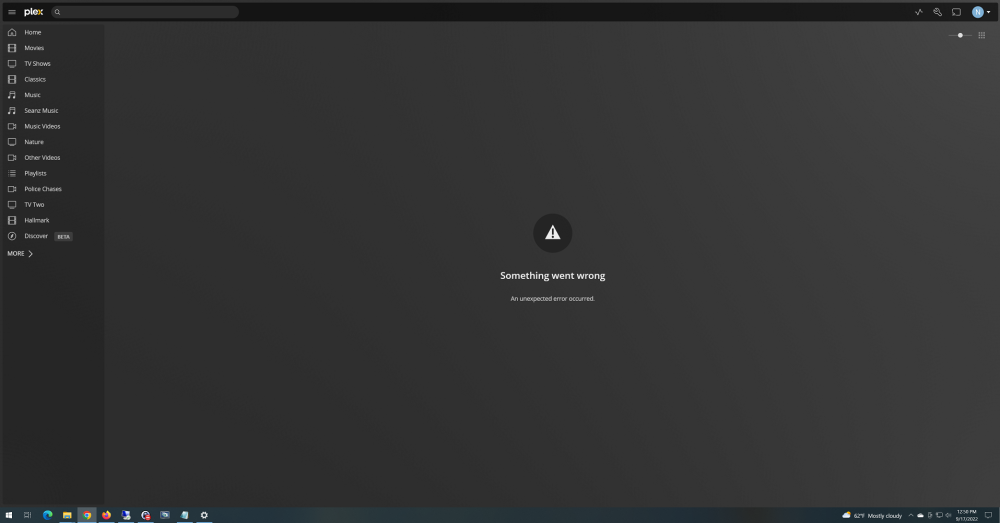Image resolution: width=1000 pixels, height=523 pixels.
Task: Click the Movies film-strip icon
Action: coord(11,48)
